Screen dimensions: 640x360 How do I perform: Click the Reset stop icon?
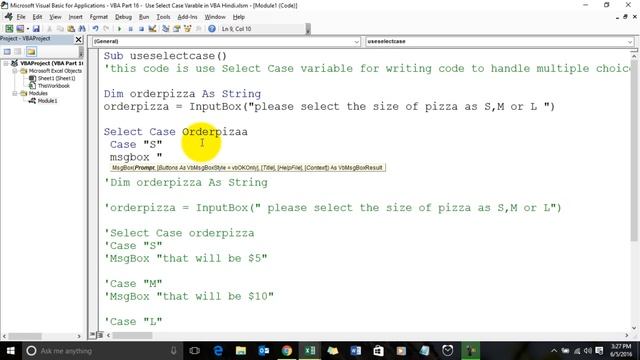point(141,29)
